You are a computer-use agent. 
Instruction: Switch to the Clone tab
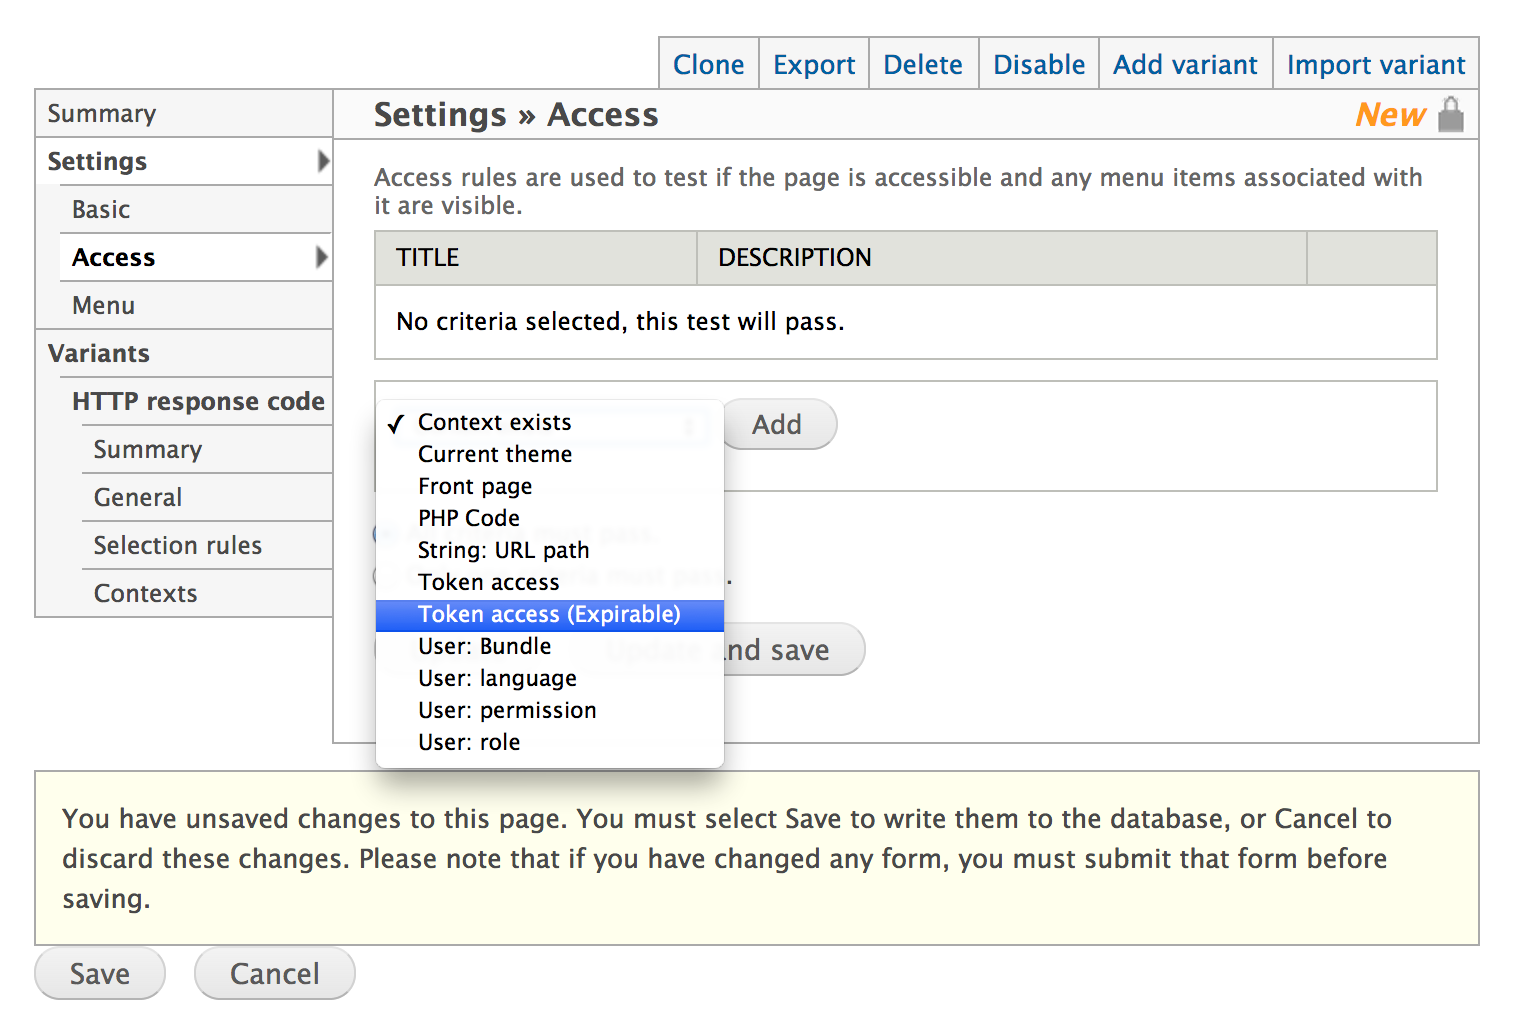708,63
